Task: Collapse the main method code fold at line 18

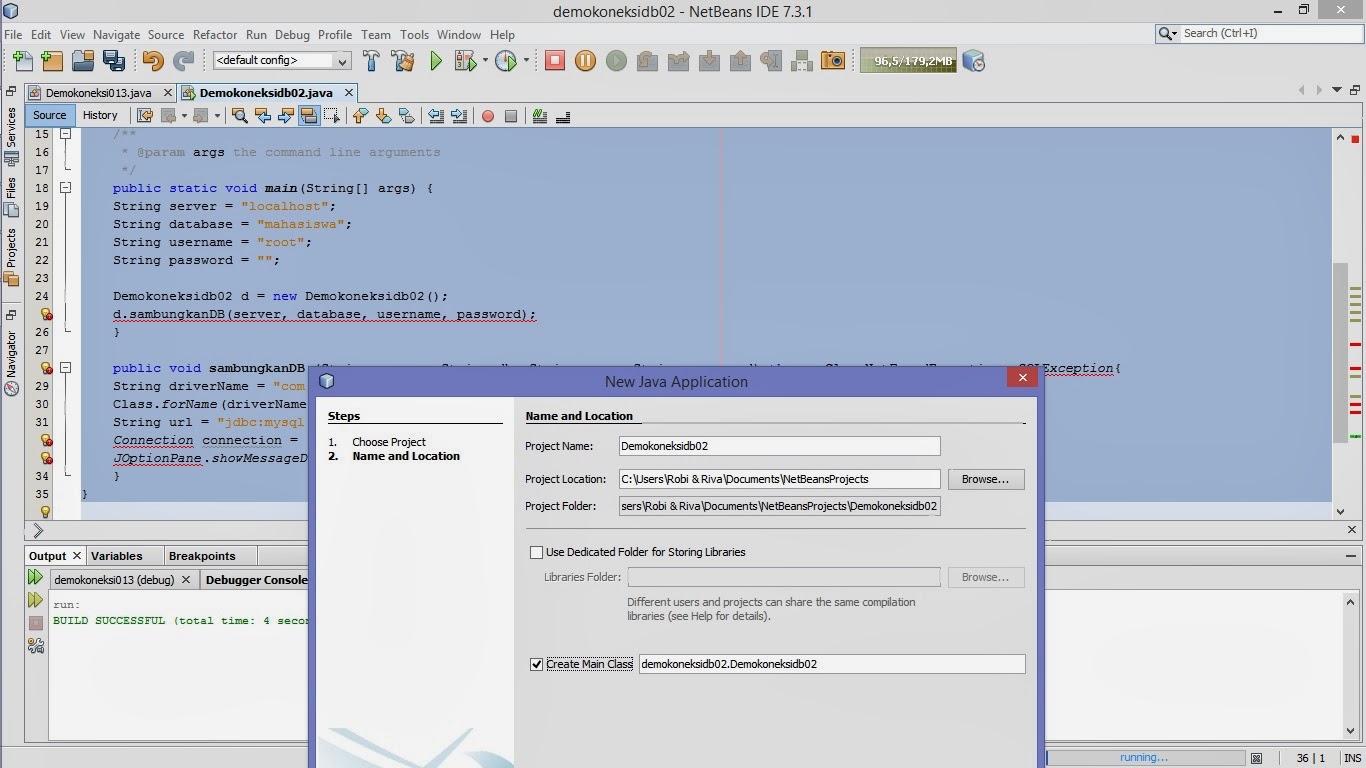Action: (x=65, y=188)
